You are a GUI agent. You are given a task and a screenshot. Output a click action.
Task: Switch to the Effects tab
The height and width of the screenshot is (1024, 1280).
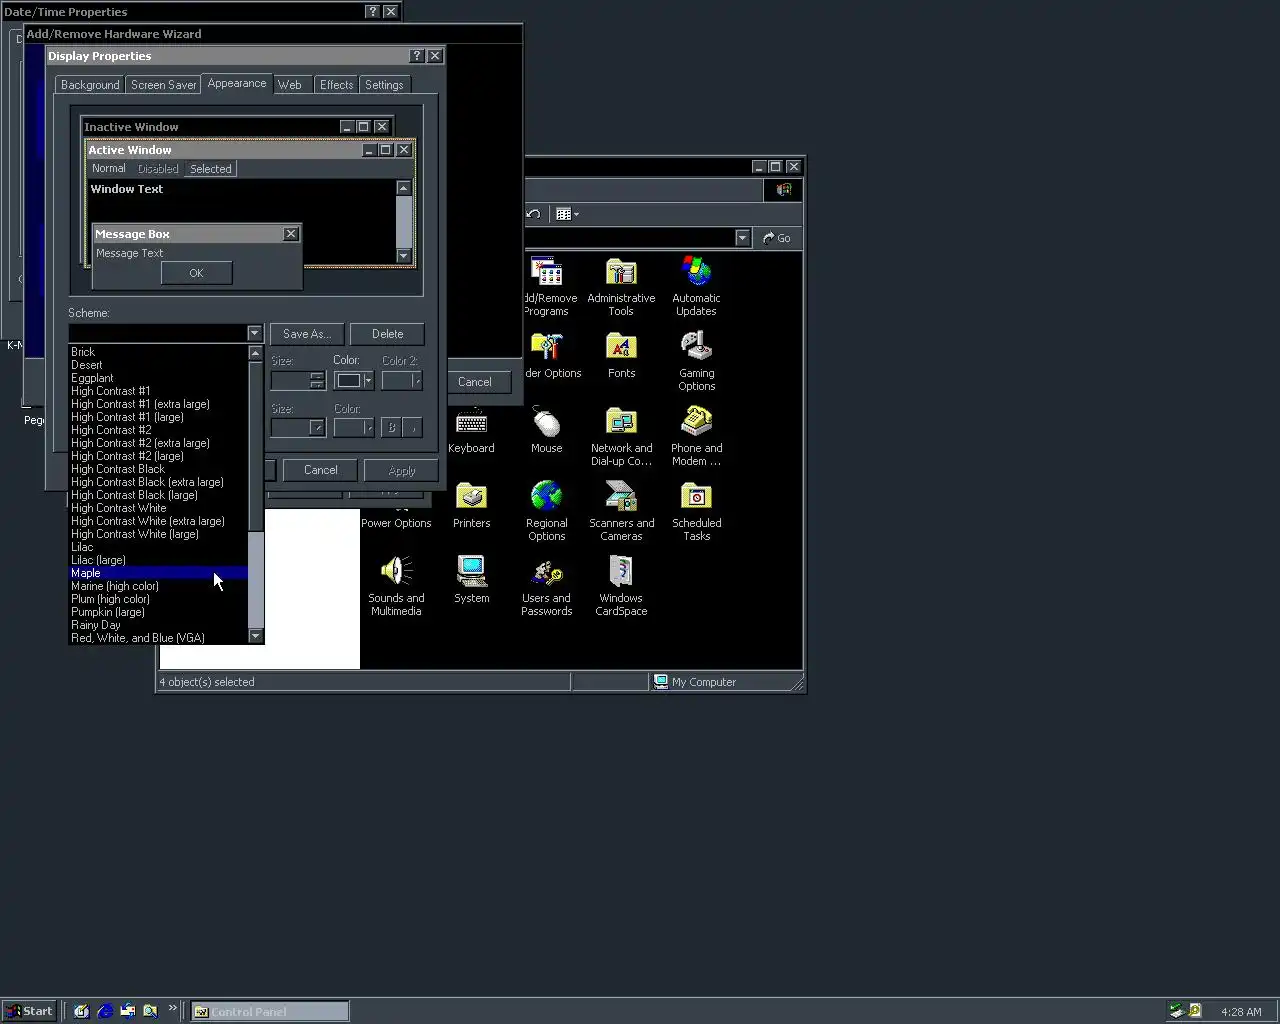336,85
